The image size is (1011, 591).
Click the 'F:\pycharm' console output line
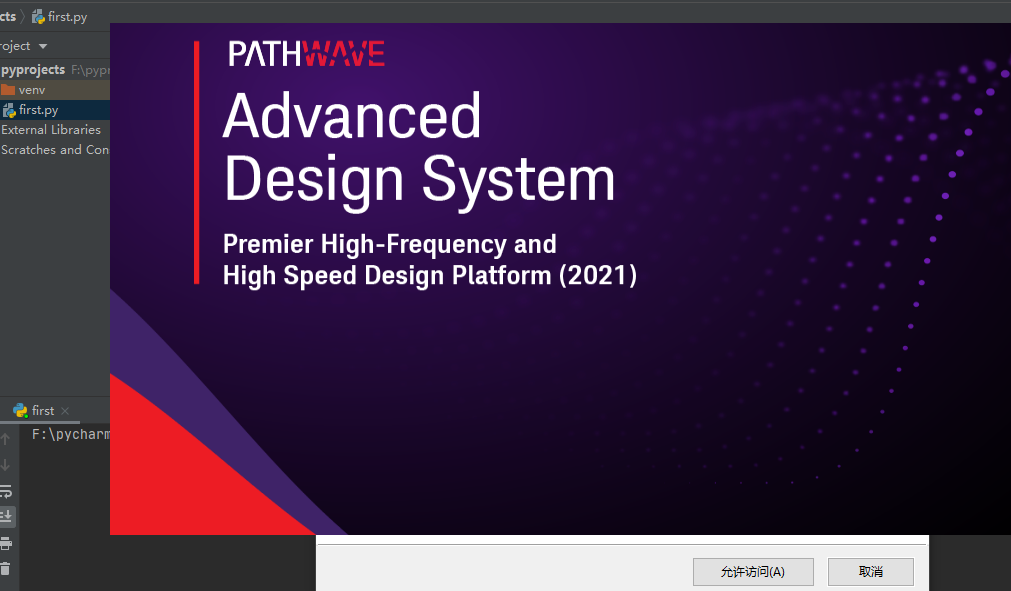(x=70, y=434)
